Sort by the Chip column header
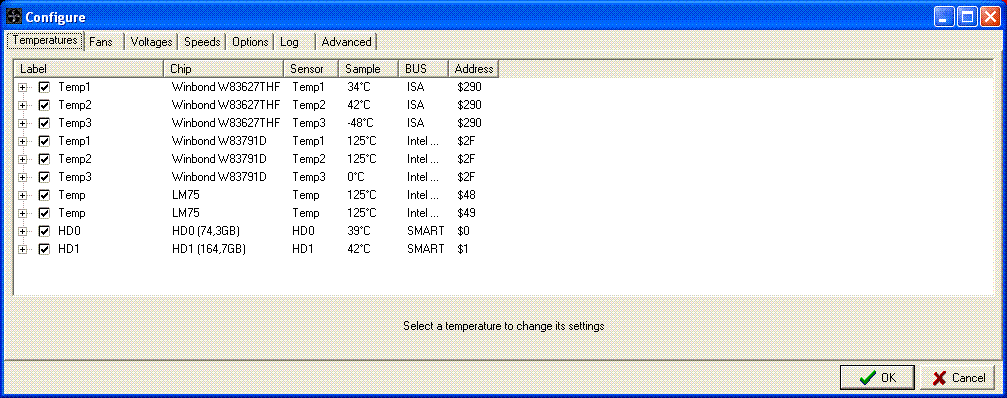The height and width of the screenshot is (398, 1007). click(223, 69)
